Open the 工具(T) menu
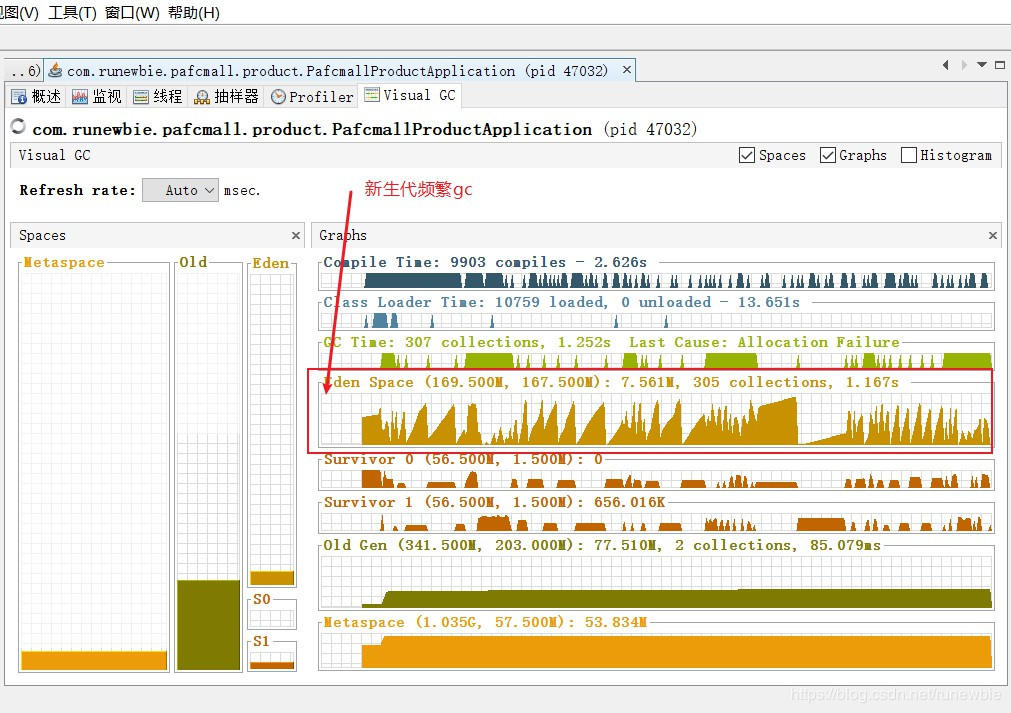Screen dimensions: 1011x713 pos(72,12)
